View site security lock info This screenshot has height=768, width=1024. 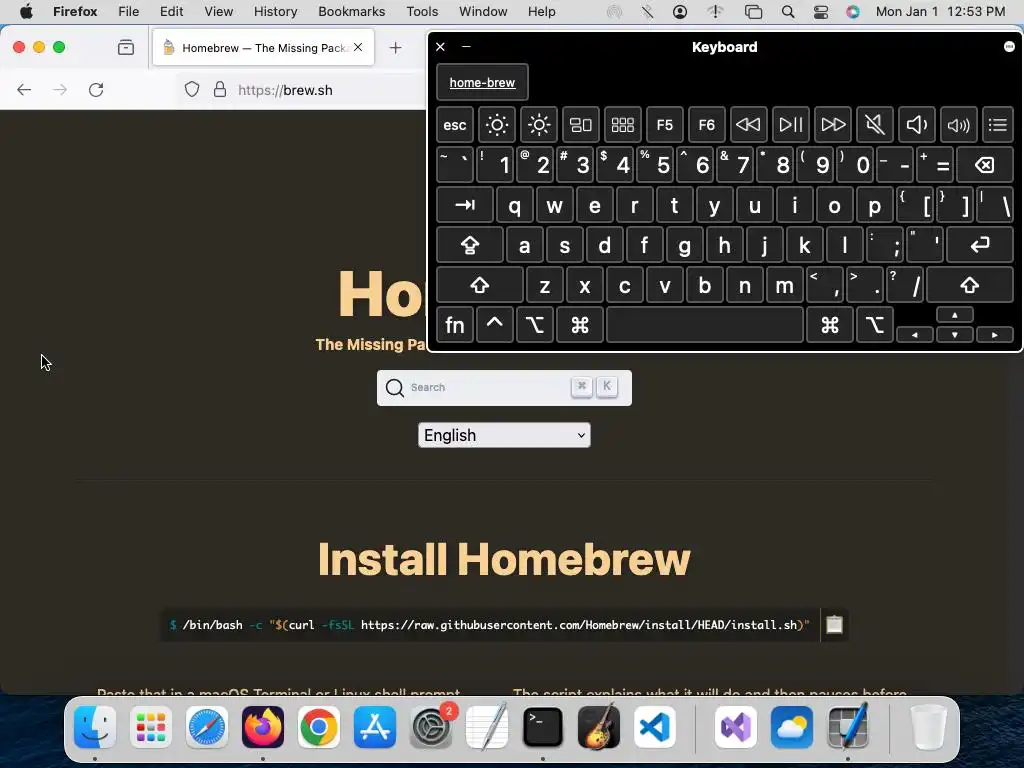(x=220, y=89)
